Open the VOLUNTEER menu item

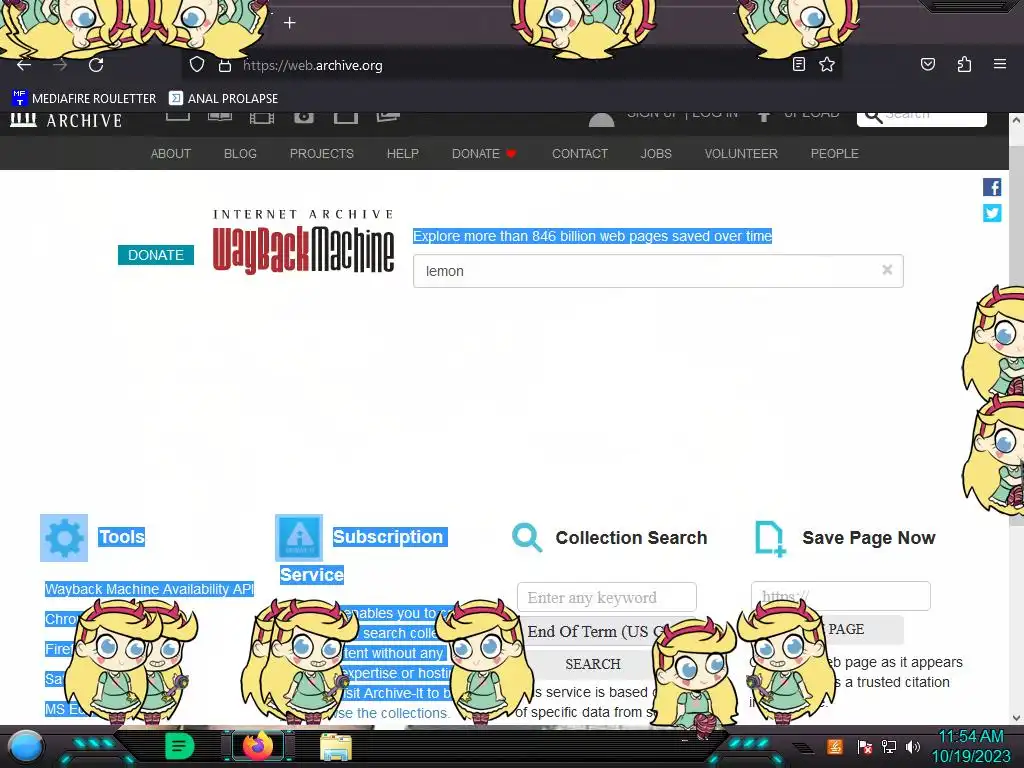(x=741, y=153)
